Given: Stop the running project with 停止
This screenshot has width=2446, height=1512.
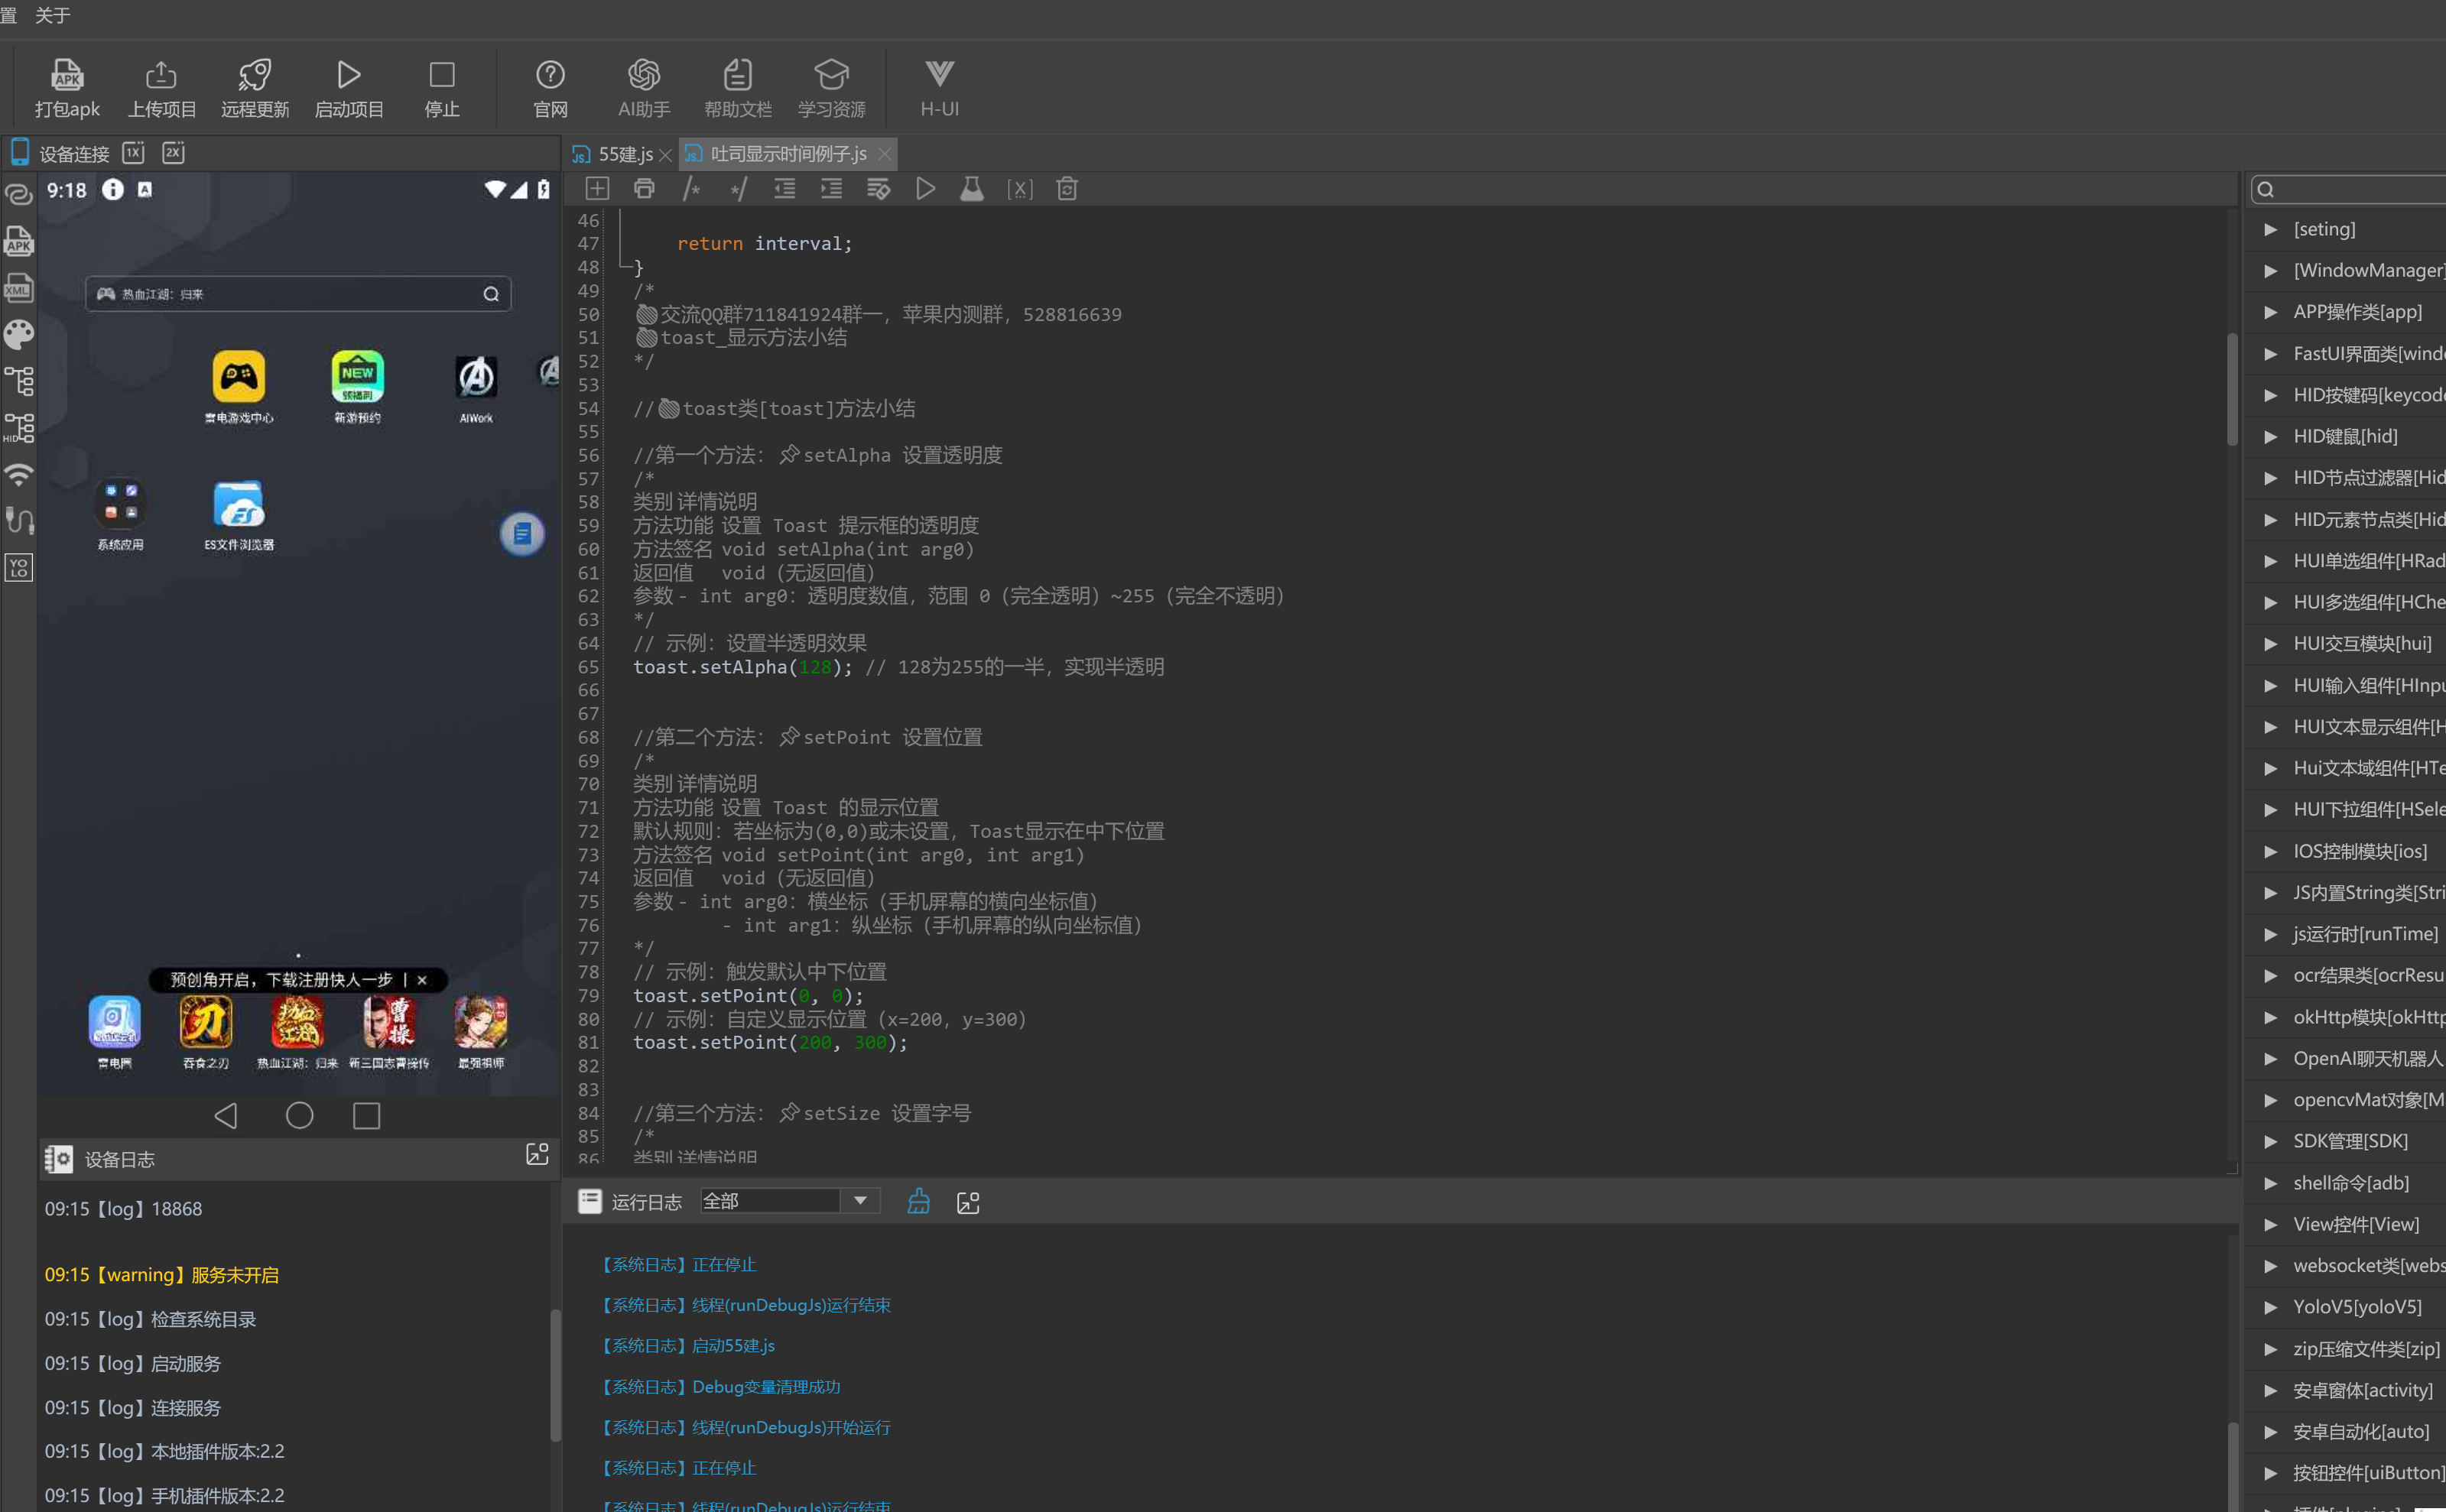Looking at the screenshot, I should click(441, 88).
